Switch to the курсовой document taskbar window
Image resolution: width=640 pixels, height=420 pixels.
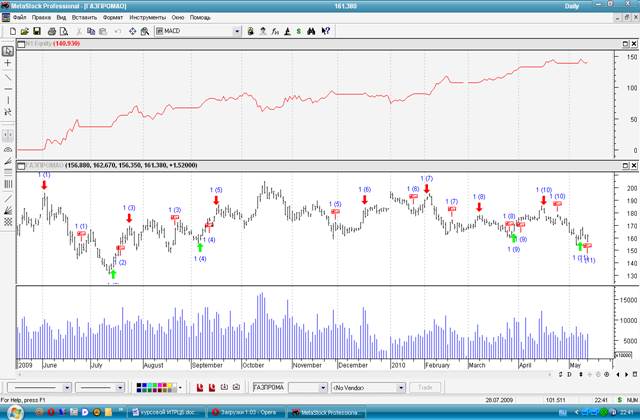click(x=167, y=413)
